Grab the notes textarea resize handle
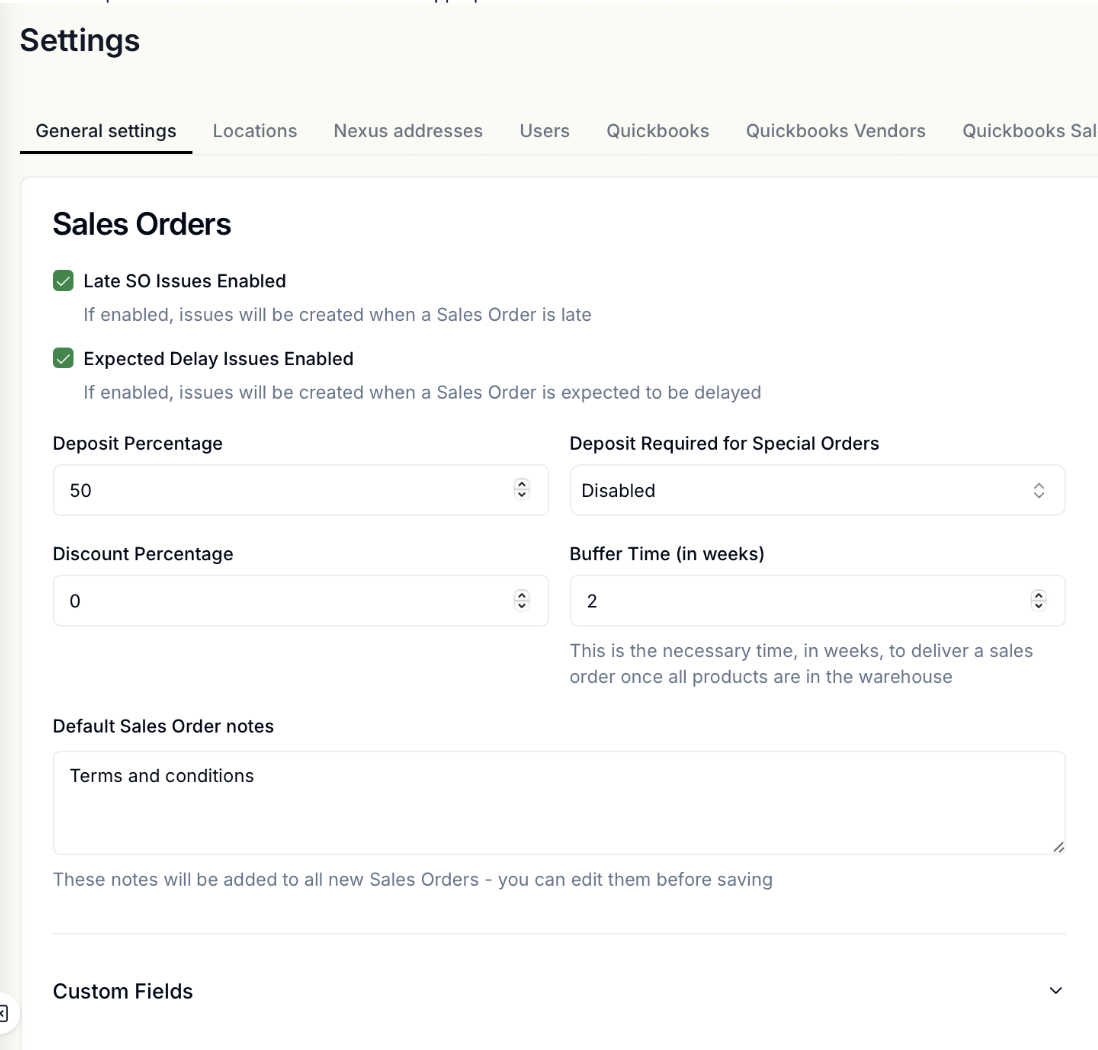 pyautogui.click(x=1058, y=847)
